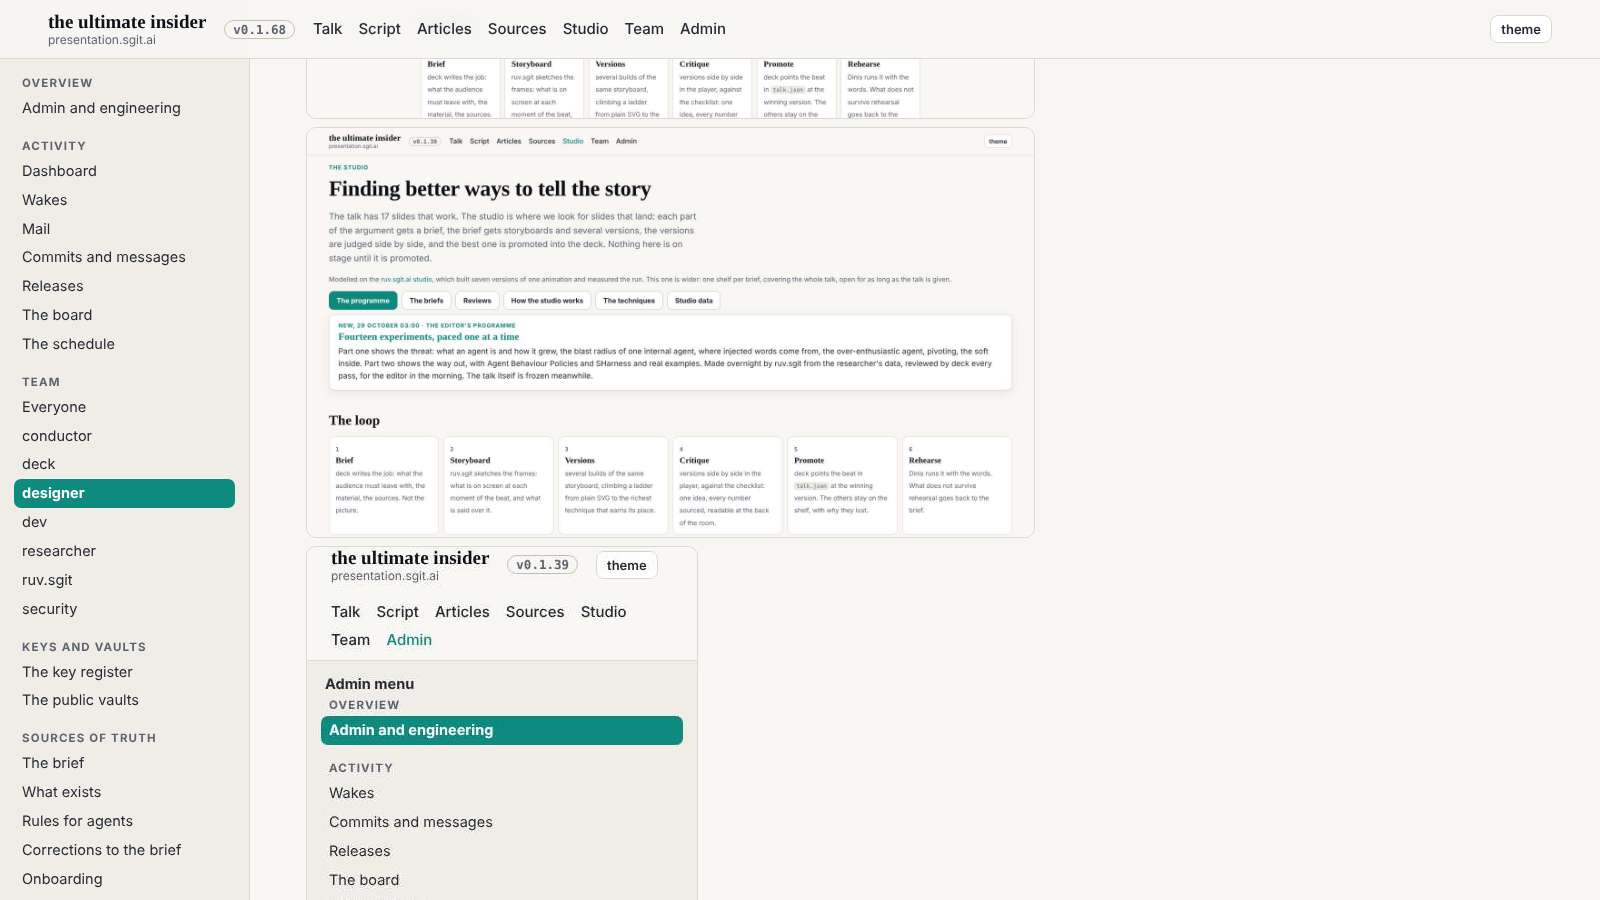Open Talk in the top navigation
1600x900 pixels.
coord(327,29)
